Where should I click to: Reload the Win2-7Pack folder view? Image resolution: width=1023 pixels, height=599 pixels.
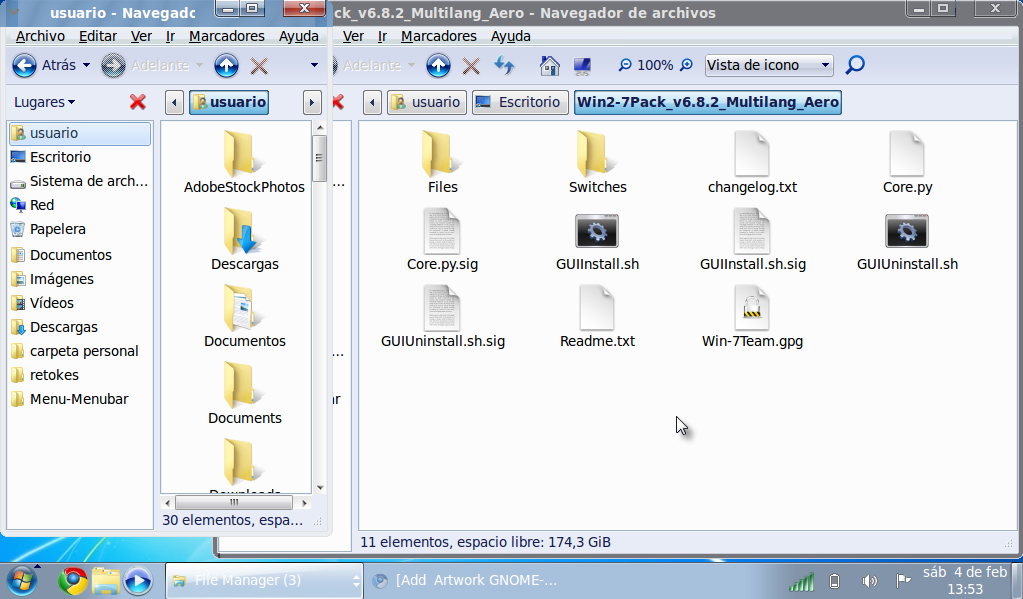(x=504, y=65)
